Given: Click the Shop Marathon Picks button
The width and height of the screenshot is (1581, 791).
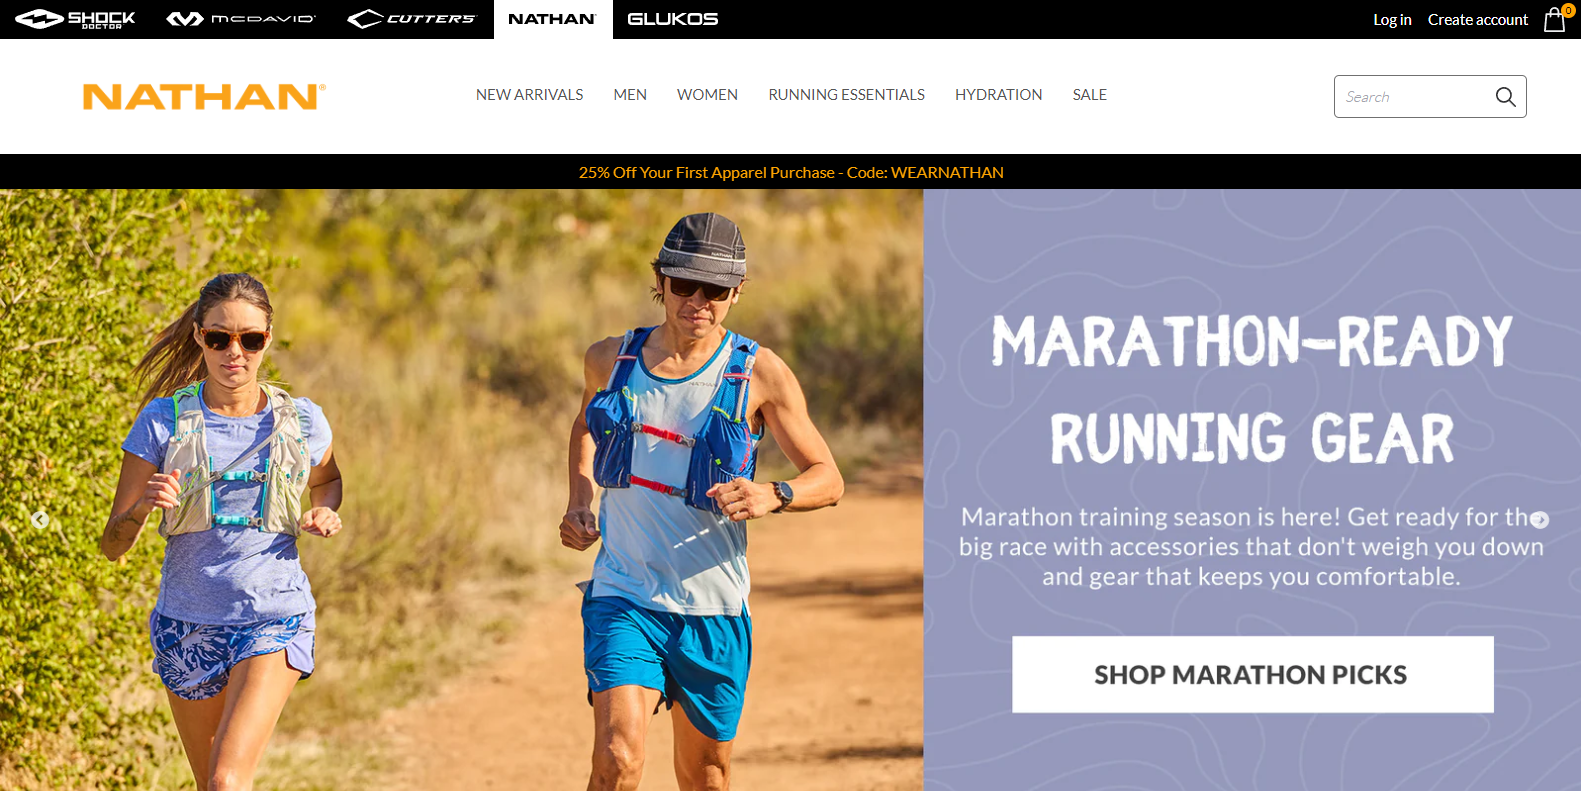Looking at the screenshot, I should point(1252,675).
